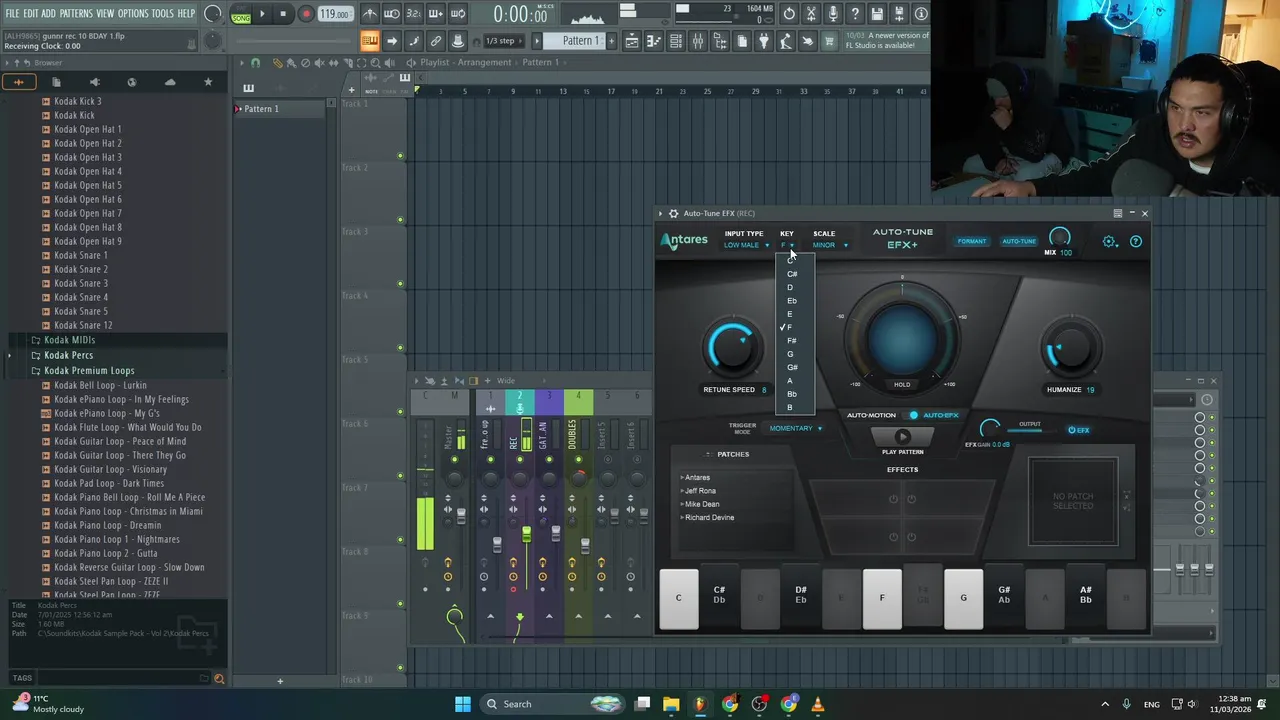
Task: Click the 119.000 tempo field
Action: pos(335,15)
